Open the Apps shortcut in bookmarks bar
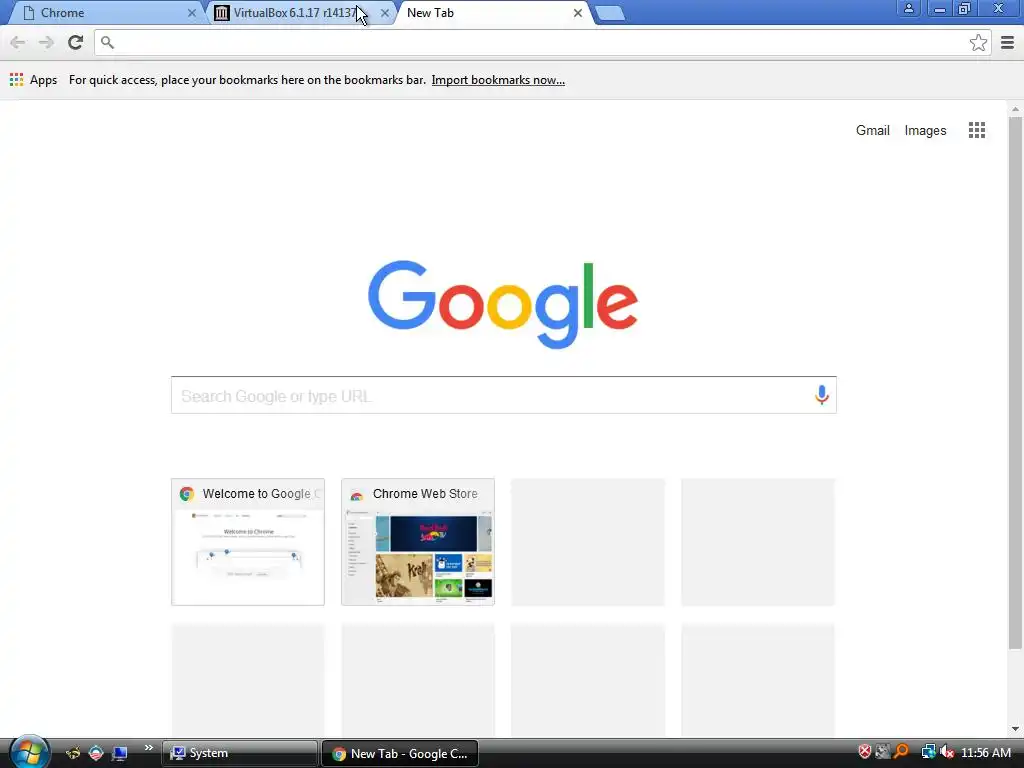1024x768 pixels. (33, 80)
